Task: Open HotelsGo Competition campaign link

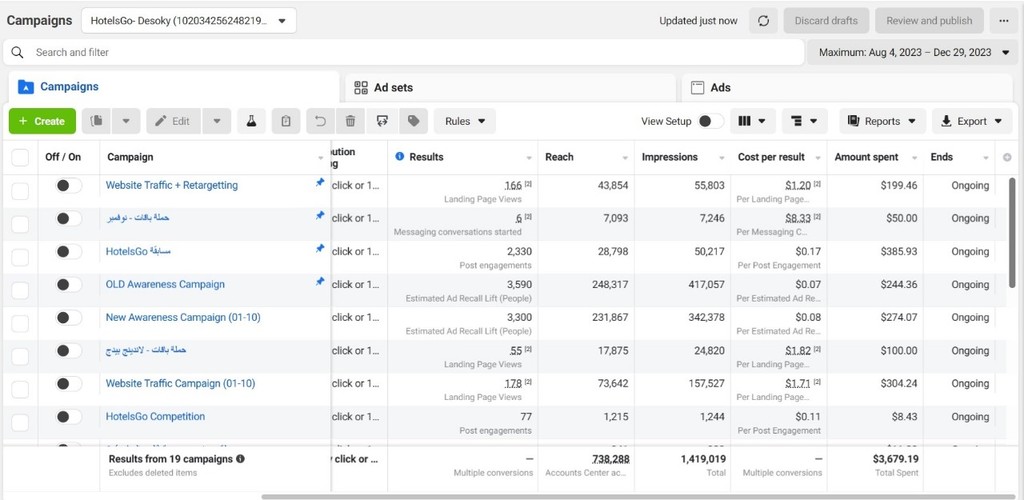Action: tap(155, 416)
